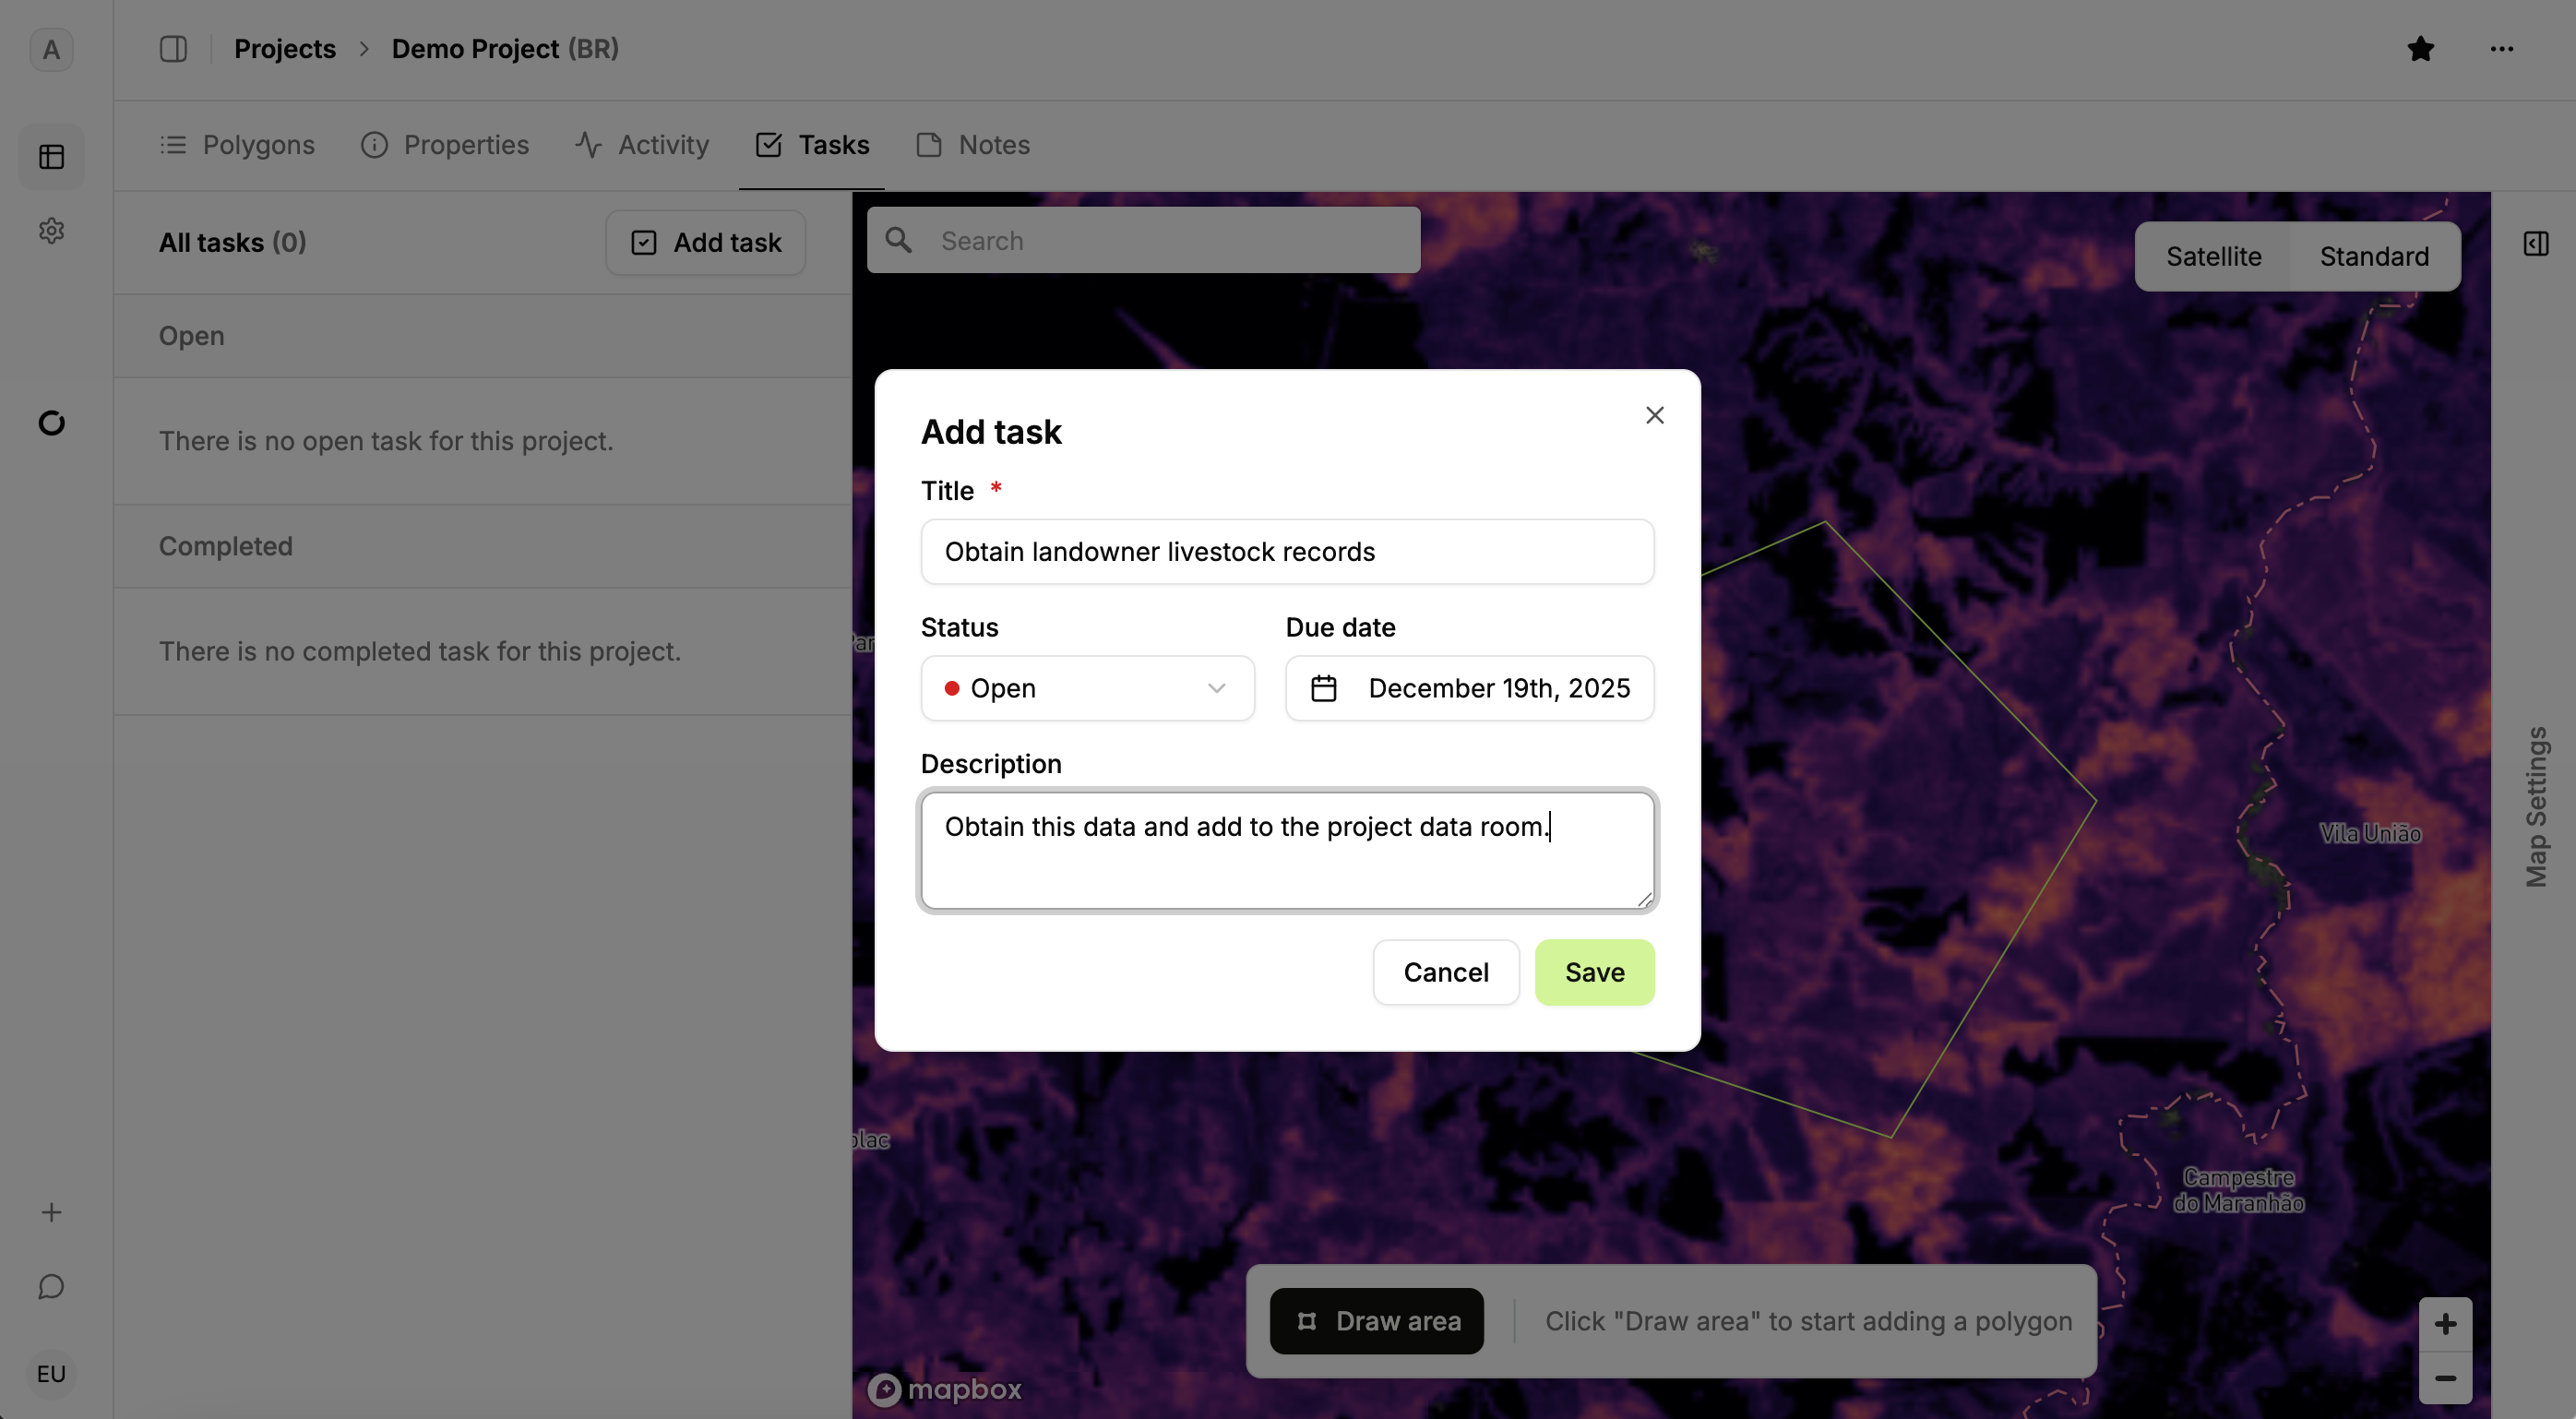Open the Status dropdown
The image size is (2576, 1419).
click(x=1087, y=688)
